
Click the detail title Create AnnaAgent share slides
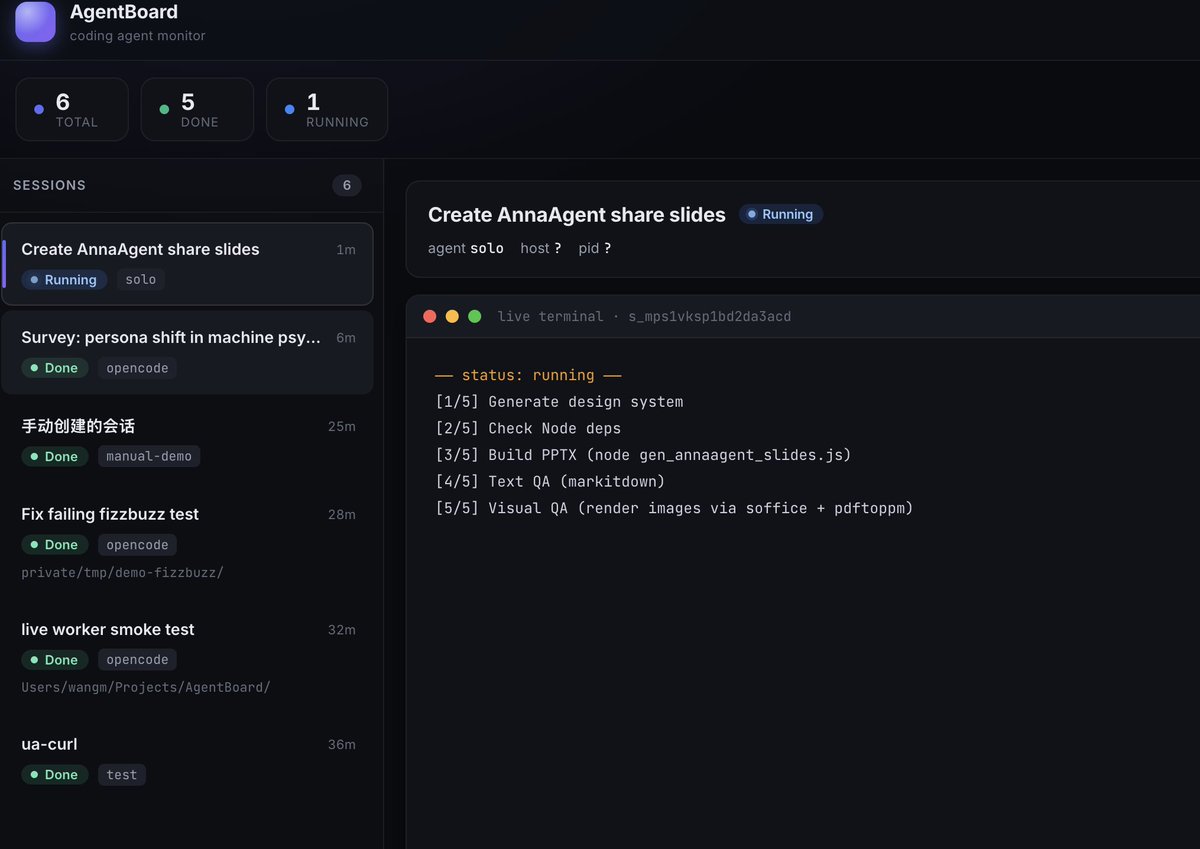pyautogui.click(x=577, y=215)
